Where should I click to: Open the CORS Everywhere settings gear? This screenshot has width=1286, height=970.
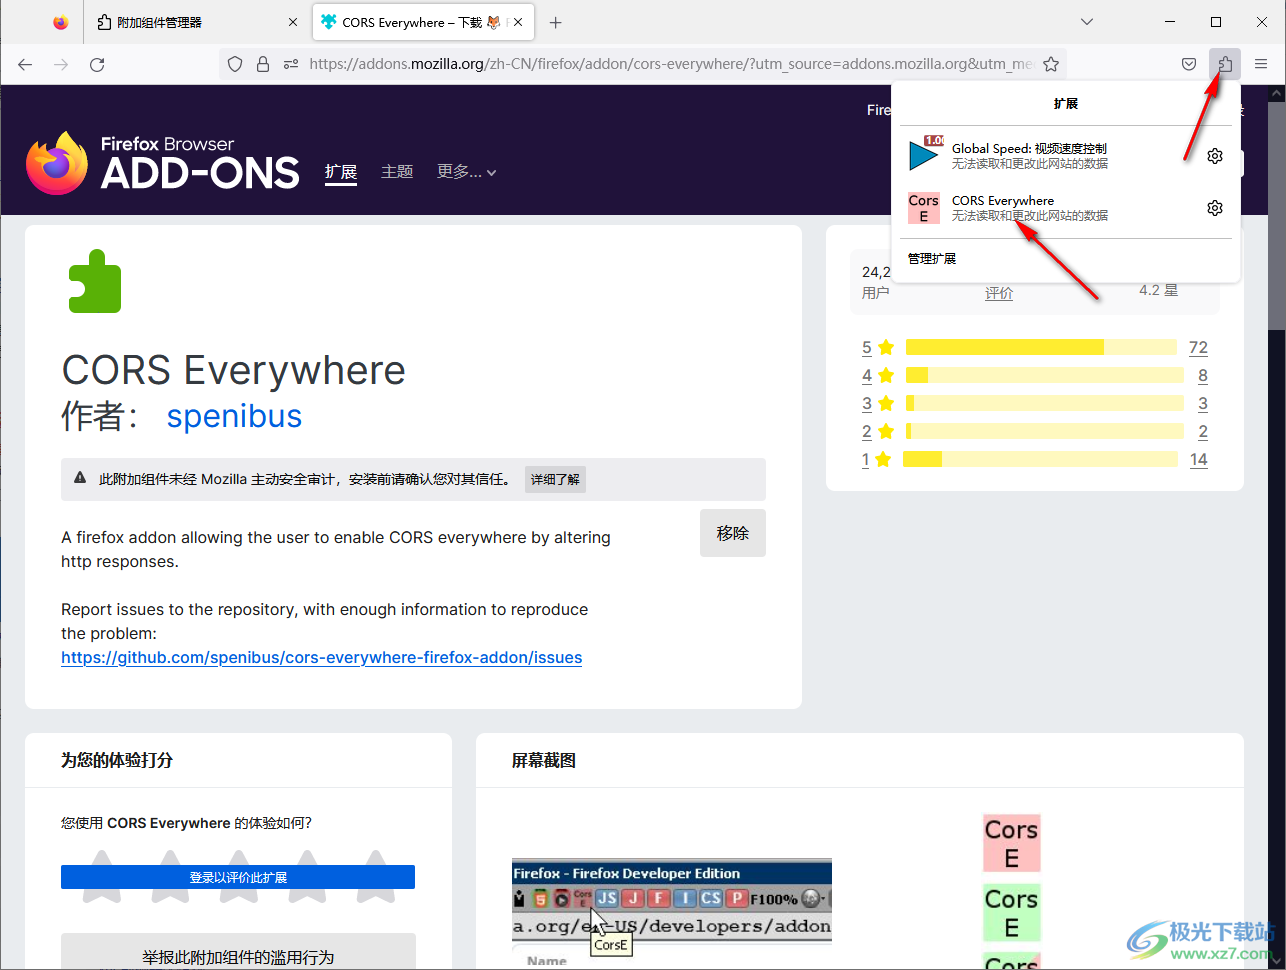(x=1215, y=208)
